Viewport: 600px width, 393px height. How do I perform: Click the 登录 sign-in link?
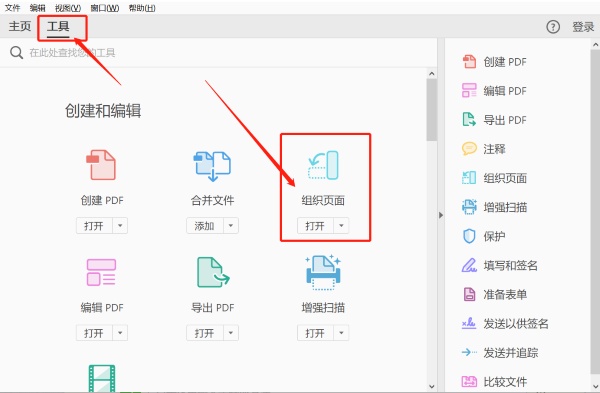583,27
